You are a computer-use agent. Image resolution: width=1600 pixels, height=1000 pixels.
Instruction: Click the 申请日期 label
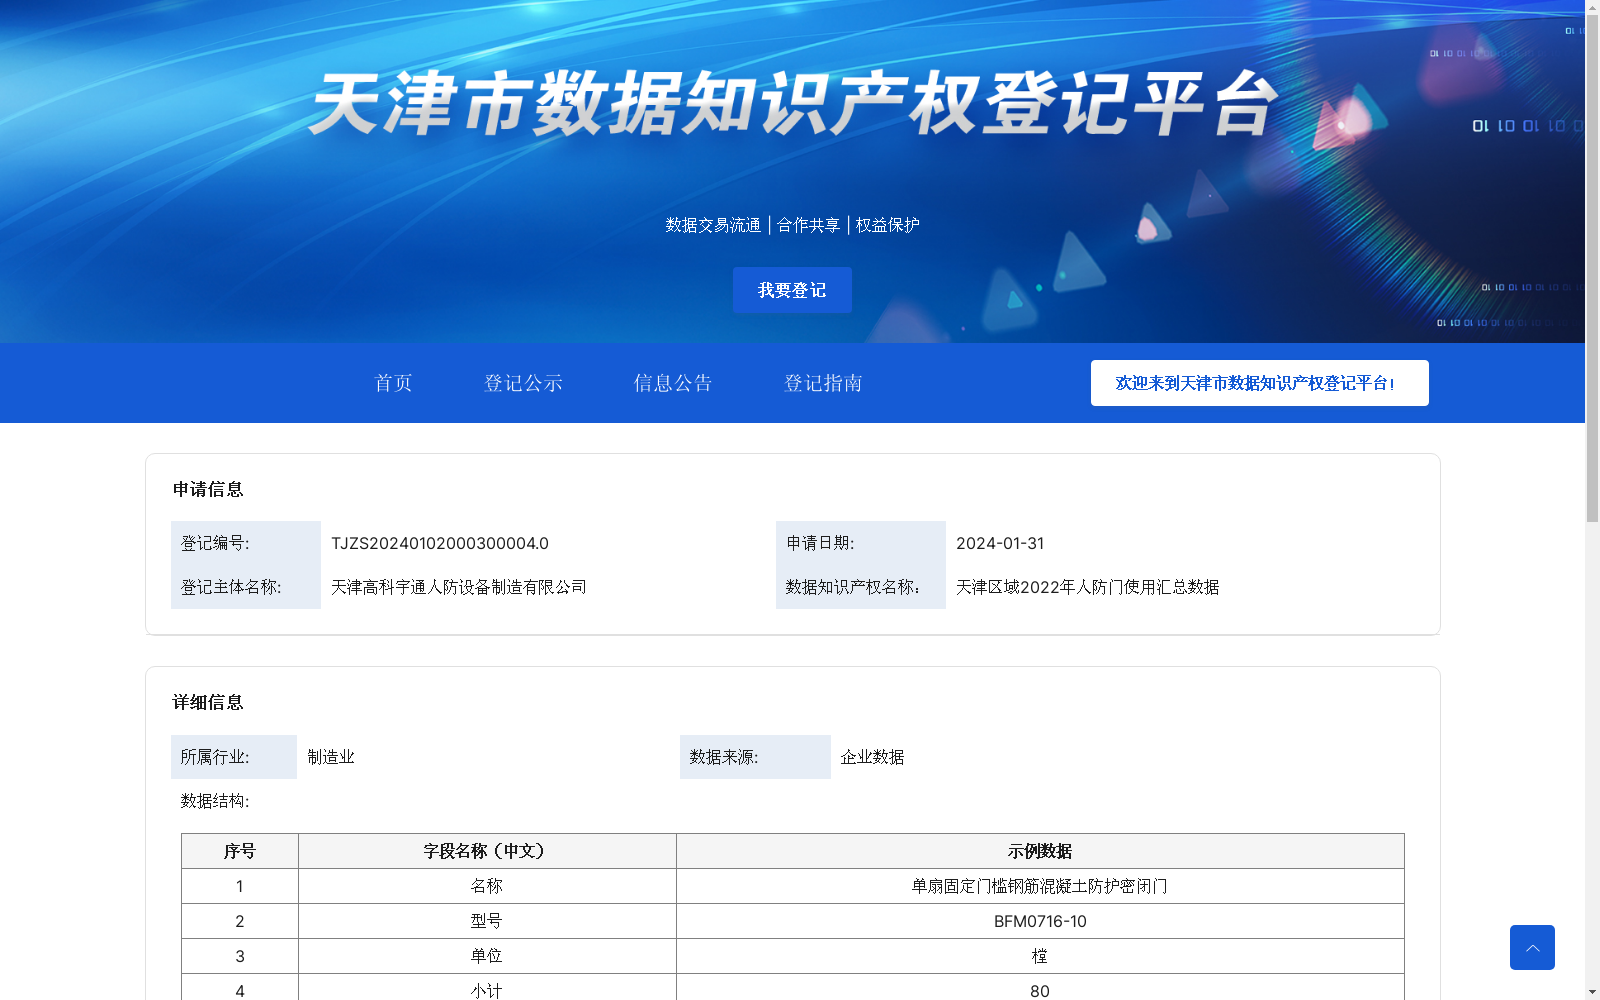coord(820,543)
